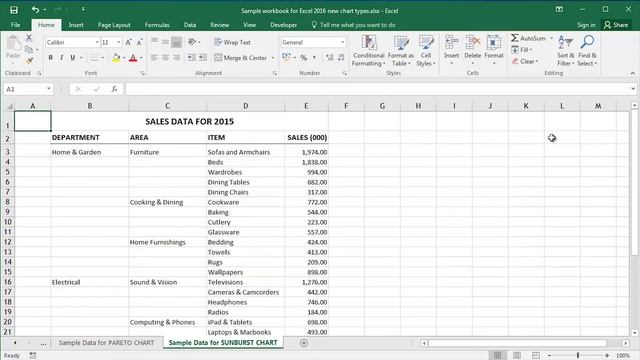
Task: Expand the font size dropdown
Action: (x=119, y=42)
